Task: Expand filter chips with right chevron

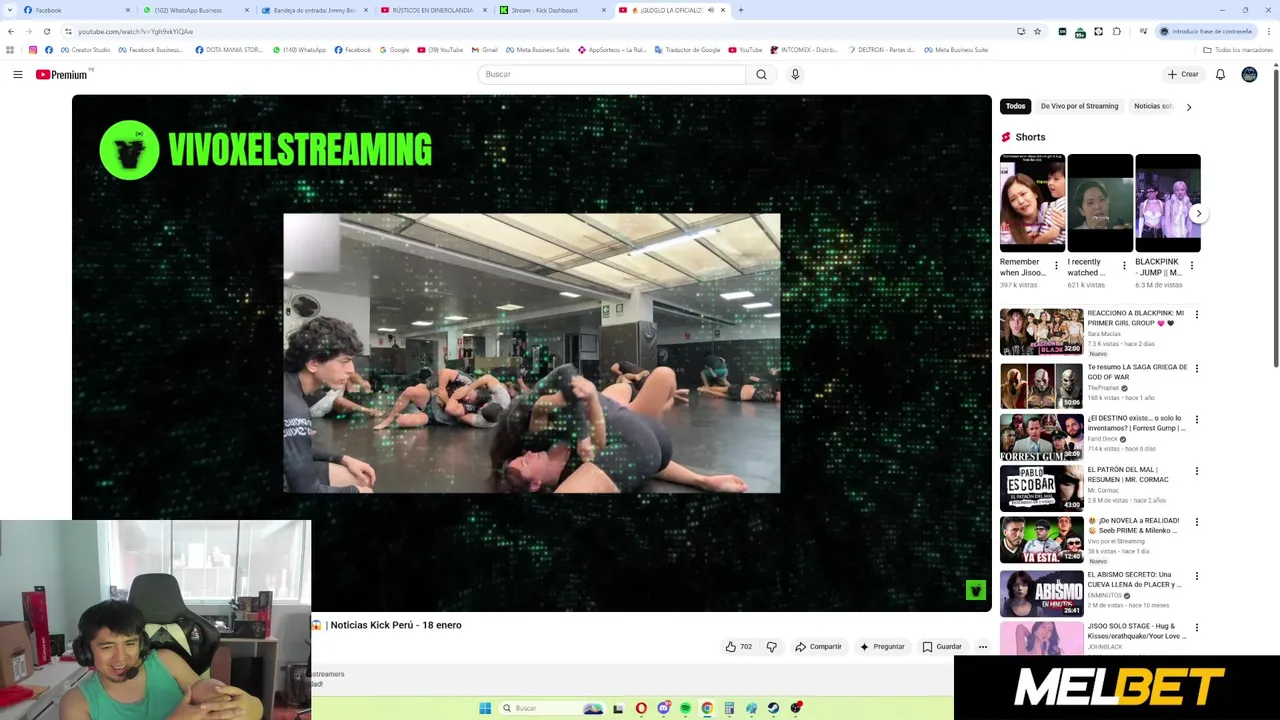Action: click(x=1188, y=106)
